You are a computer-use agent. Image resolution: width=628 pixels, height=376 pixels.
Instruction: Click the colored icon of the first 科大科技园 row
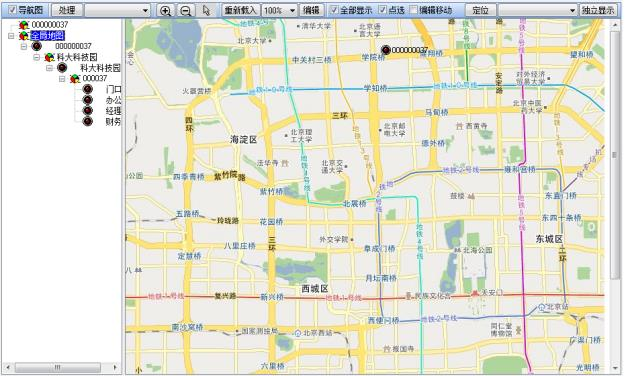click(49, 57)
